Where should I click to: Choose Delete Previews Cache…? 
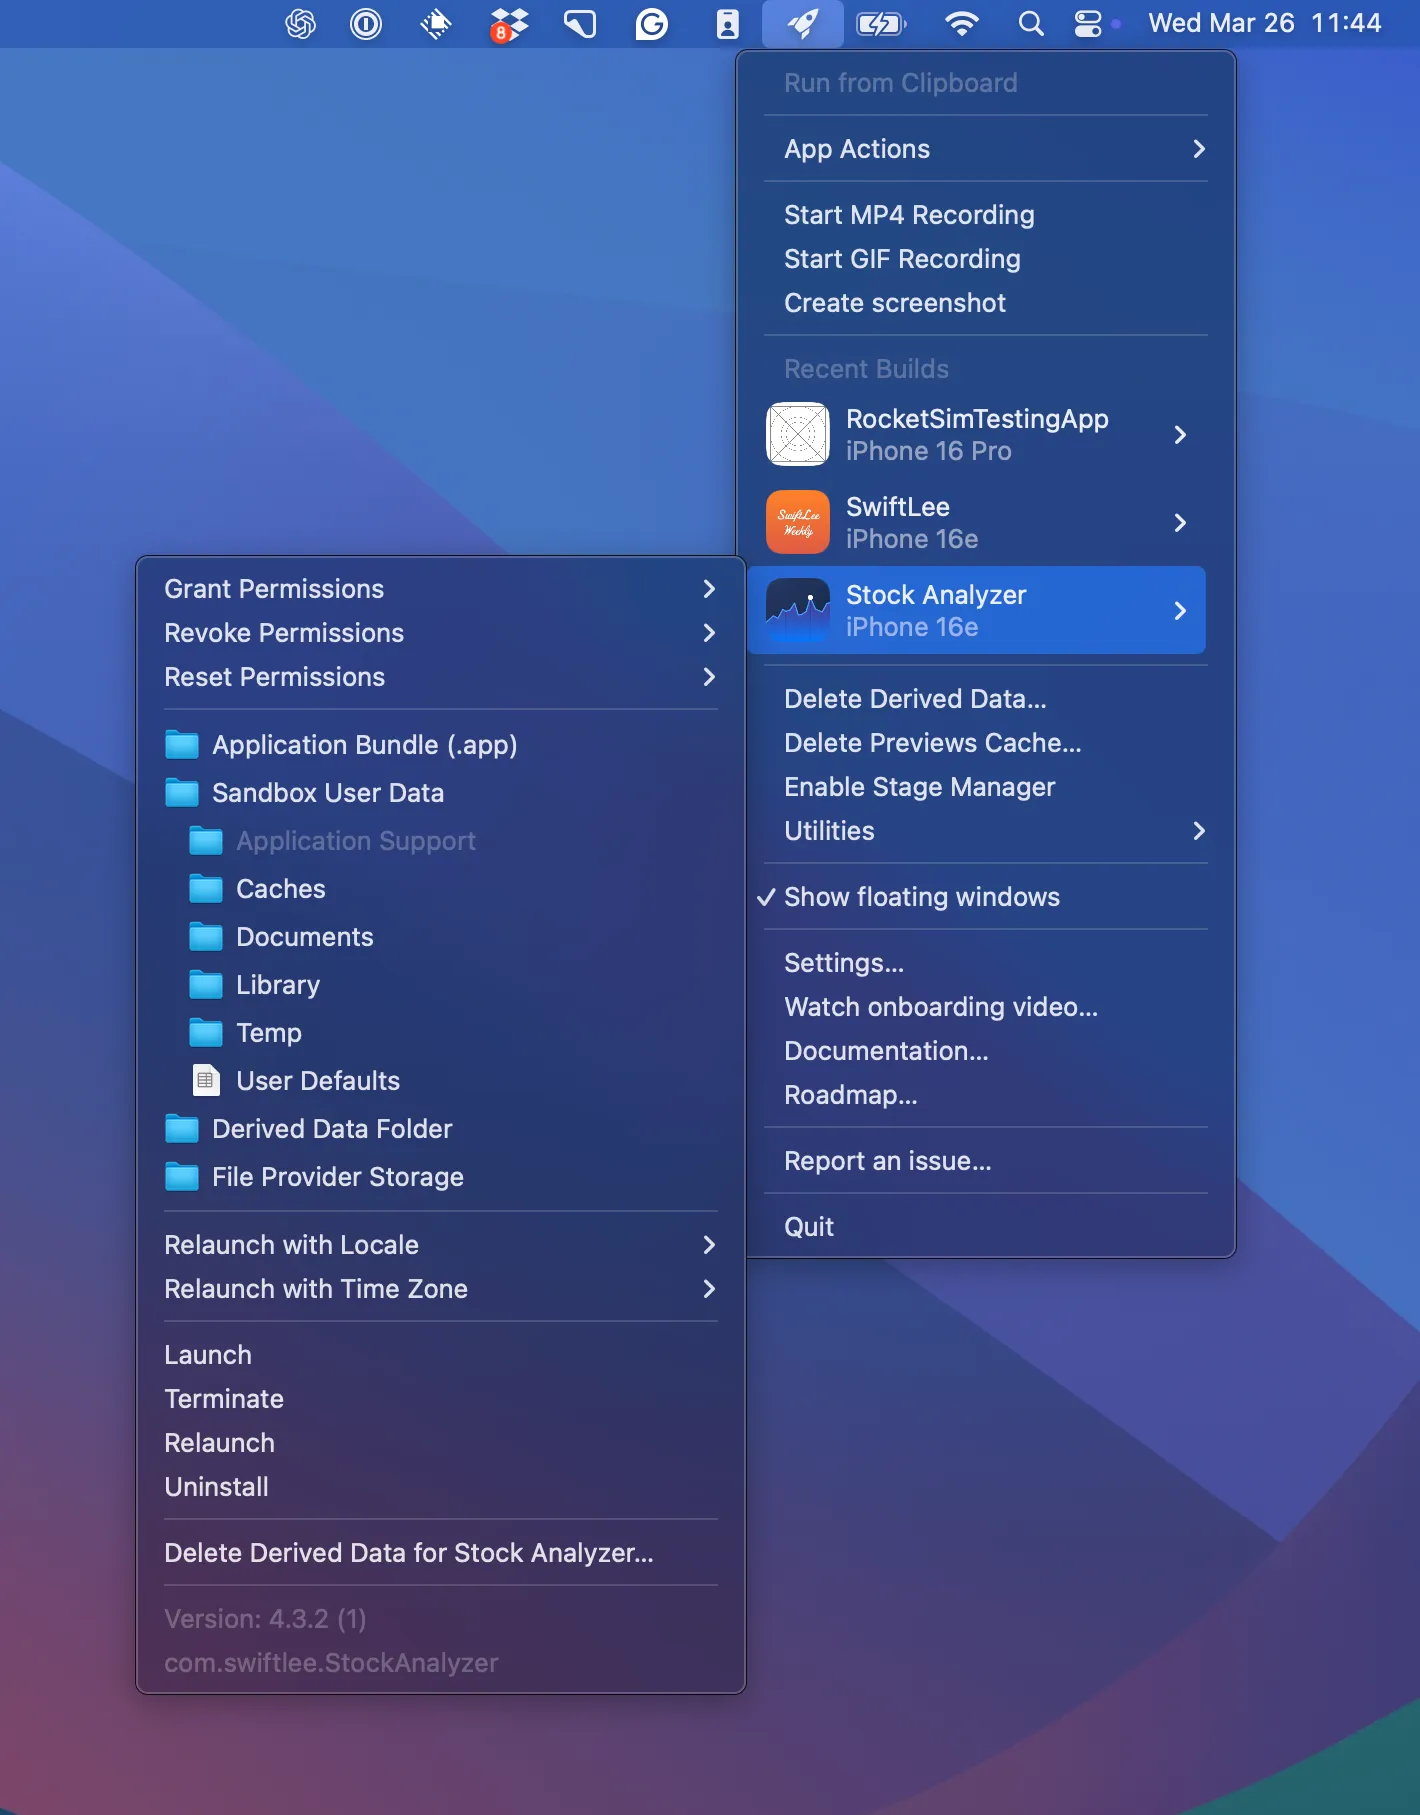point(933,743)
